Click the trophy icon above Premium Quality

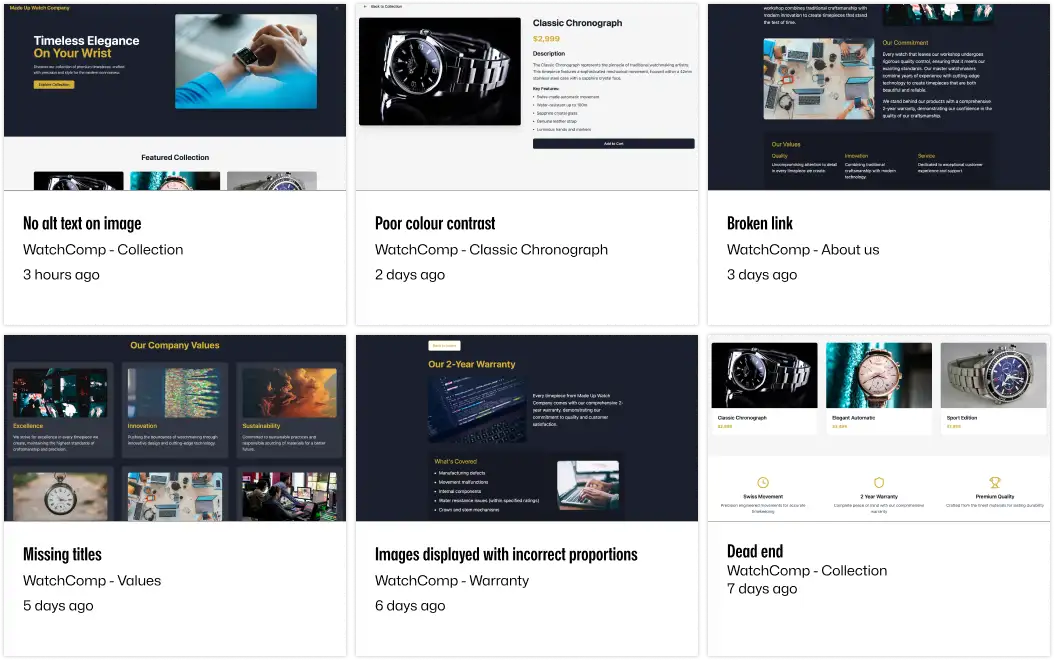tap(994, 482)
